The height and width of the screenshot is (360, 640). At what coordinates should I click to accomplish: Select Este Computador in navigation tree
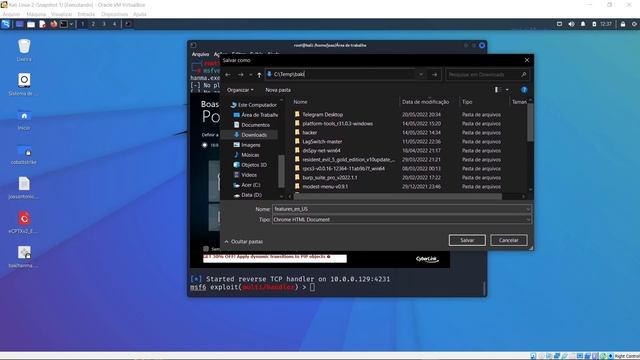(253, 105)
